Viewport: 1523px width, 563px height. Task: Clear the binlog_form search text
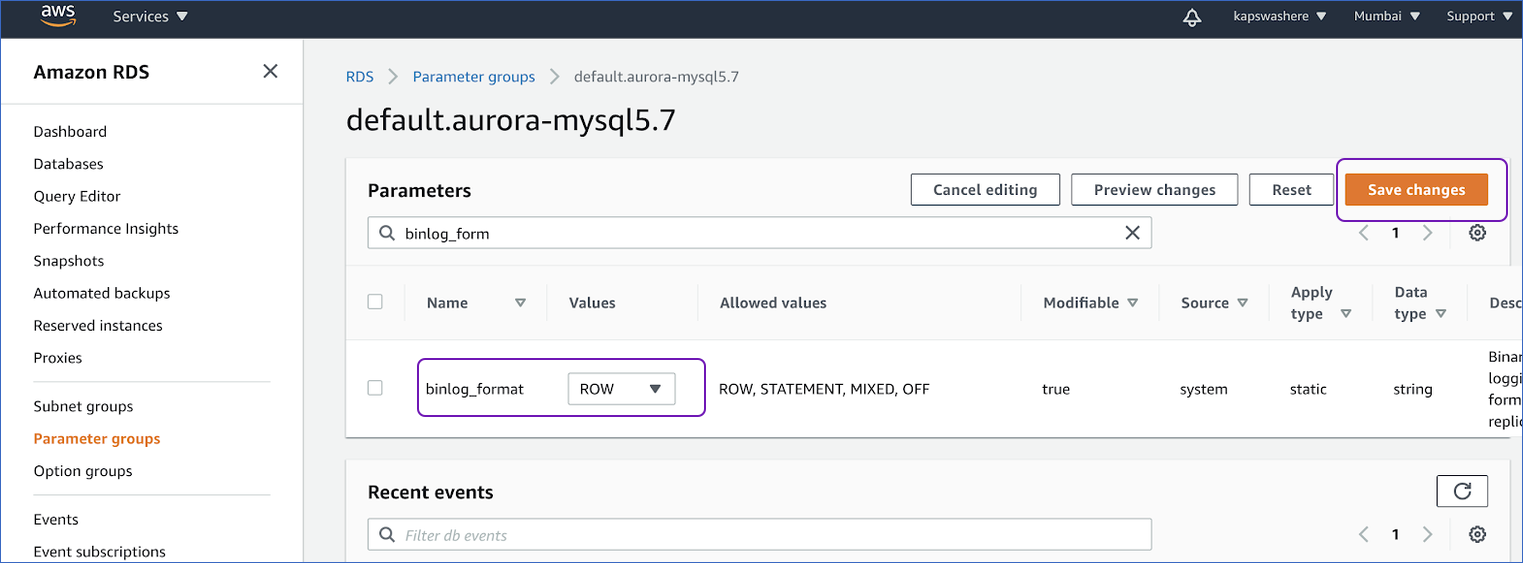click(x=1132, y=233)
